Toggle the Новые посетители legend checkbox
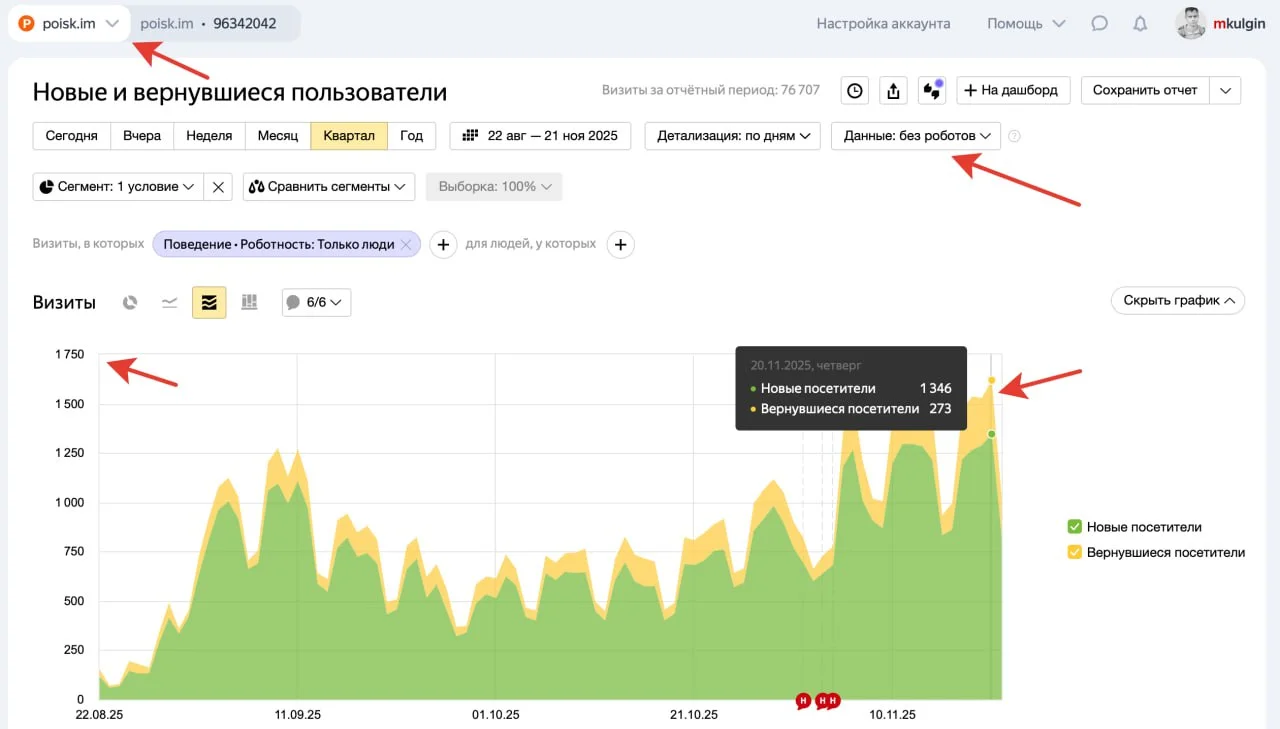This screenshot has height=729, width=1280. [1075, 527]
